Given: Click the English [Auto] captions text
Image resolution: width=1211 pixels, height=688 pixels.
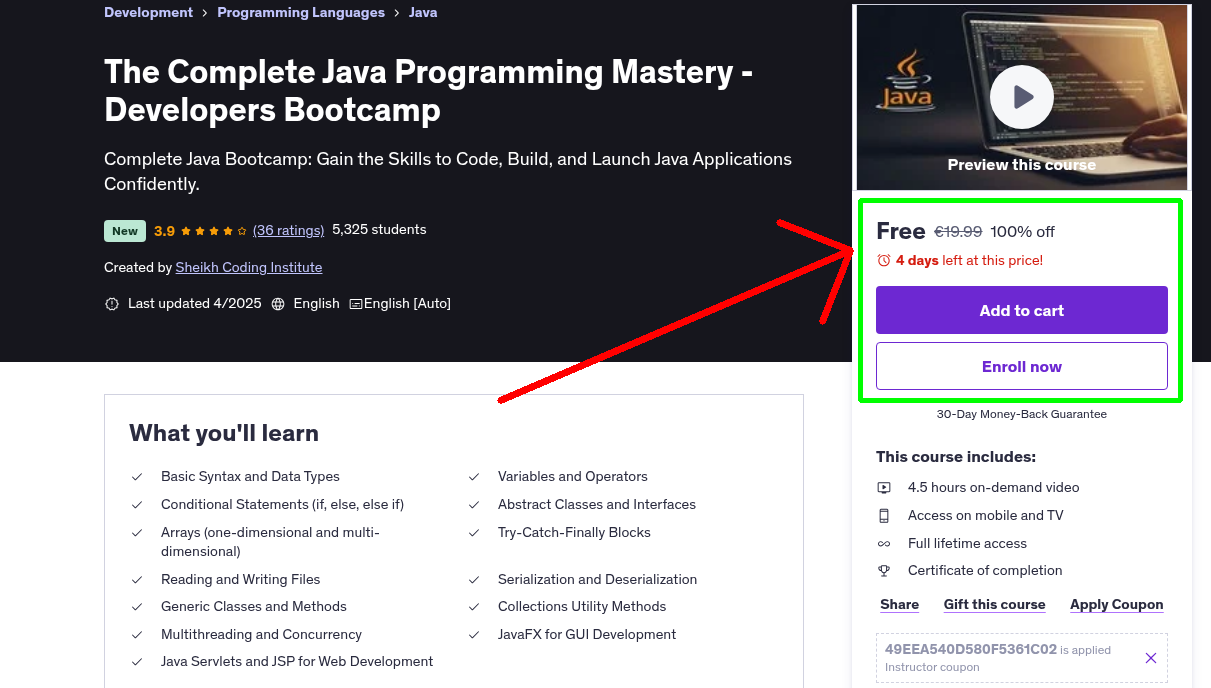Looking at the screenshot, I should point(407,304).
